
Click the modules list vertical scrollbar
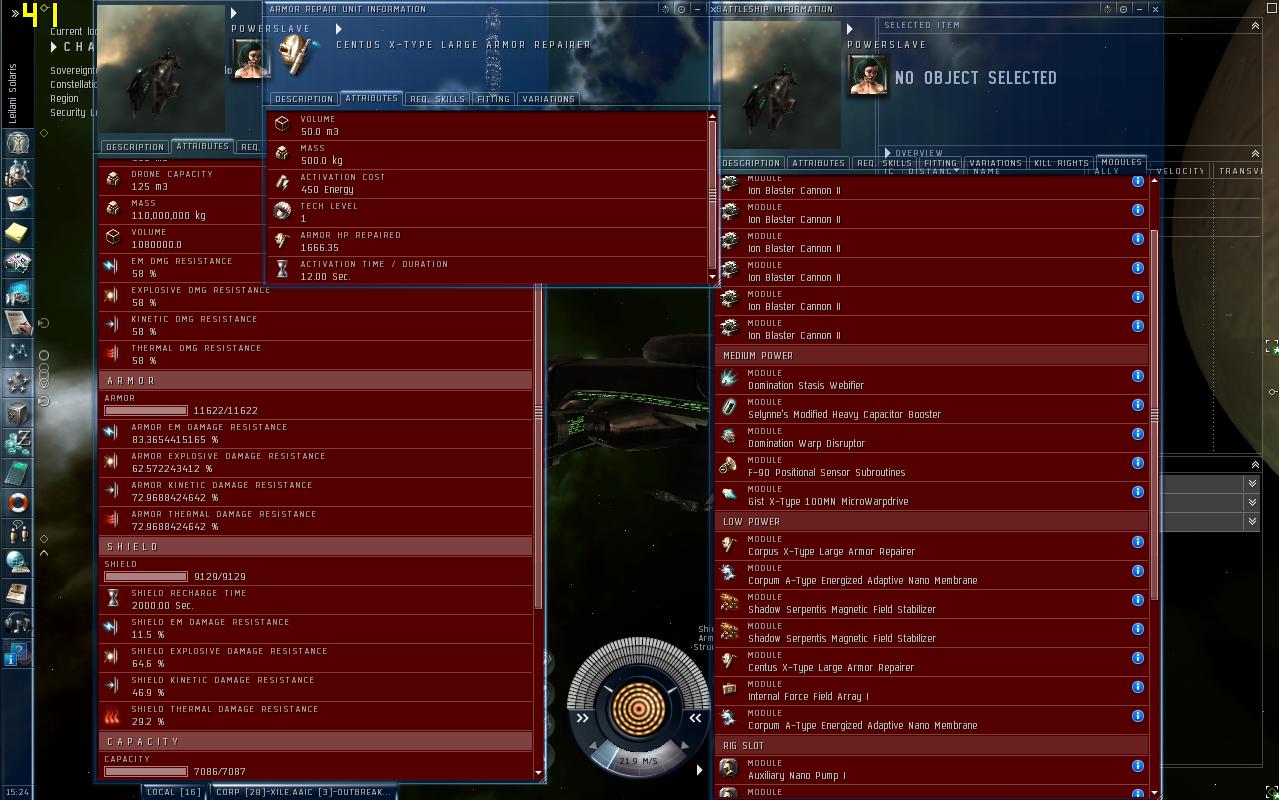(x=1153, y=415)
